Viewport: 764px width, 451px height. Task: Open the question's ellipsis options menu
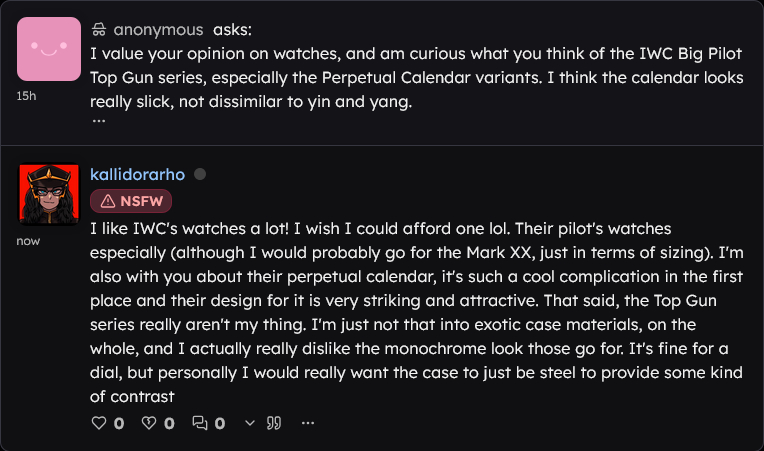[99, 120]
